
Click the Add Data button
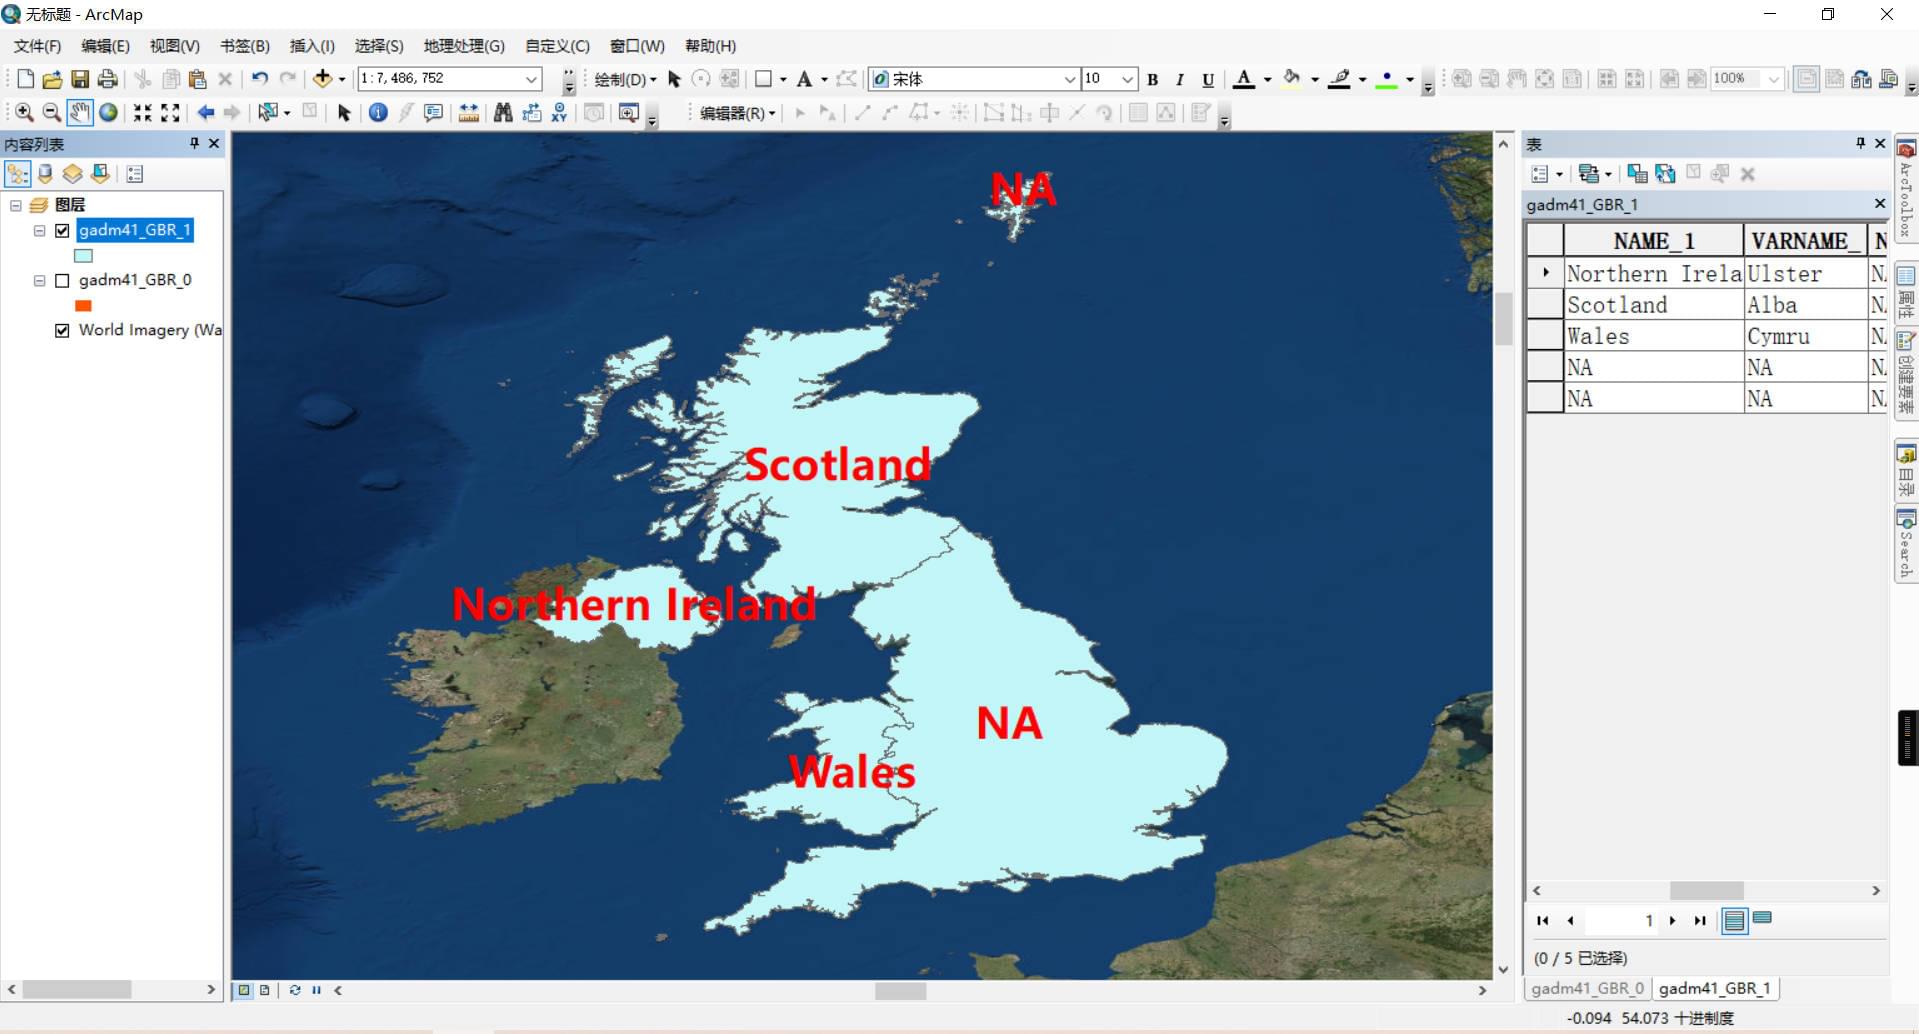click(322, 79)
